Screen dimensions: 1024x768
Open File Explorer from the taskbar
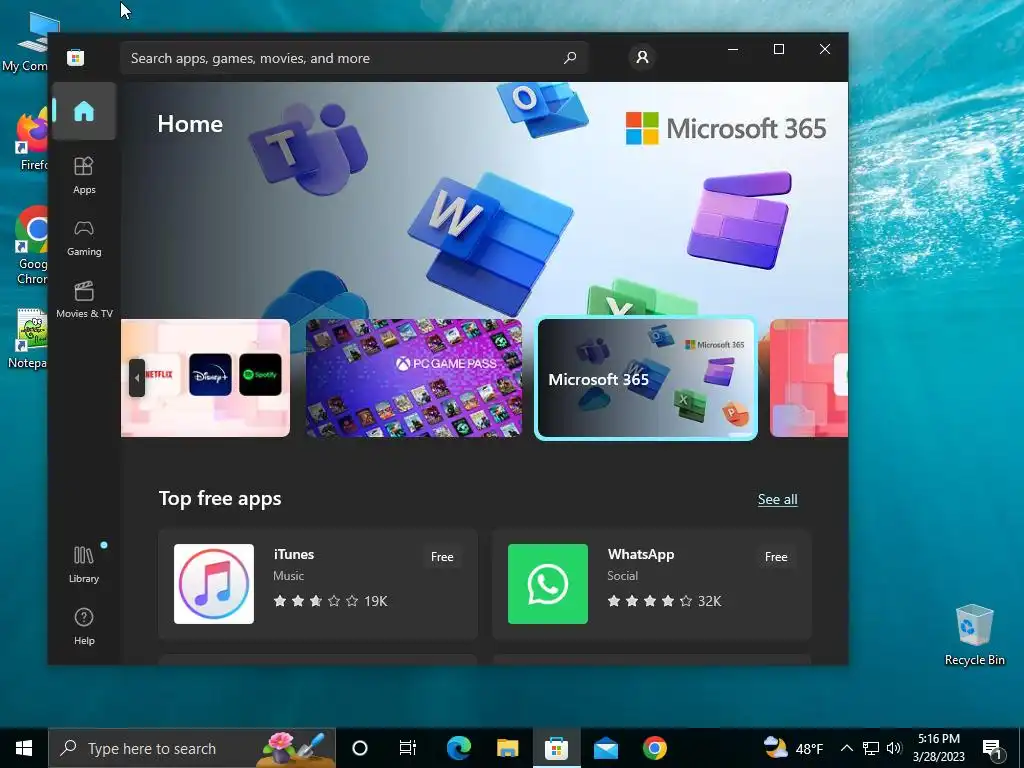tap(507, 748)
